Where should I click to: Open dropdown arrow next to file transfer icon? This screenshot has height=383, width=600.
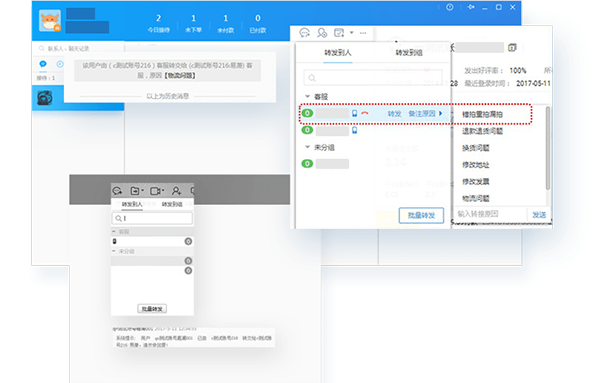tap(143, 191)
